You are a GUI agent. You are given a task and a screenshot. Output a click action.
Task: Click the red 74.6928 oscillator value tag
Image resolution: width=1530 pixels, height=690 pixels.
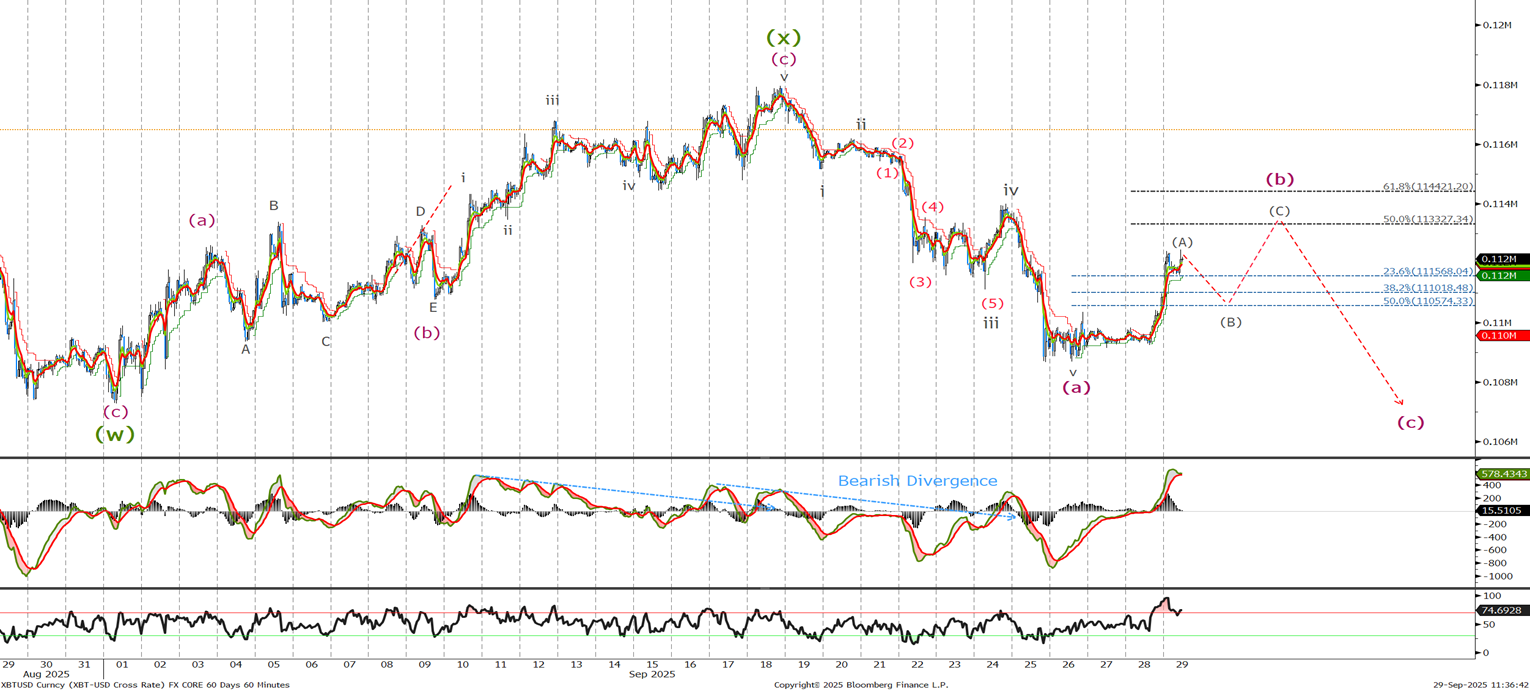pos(1502,609)
